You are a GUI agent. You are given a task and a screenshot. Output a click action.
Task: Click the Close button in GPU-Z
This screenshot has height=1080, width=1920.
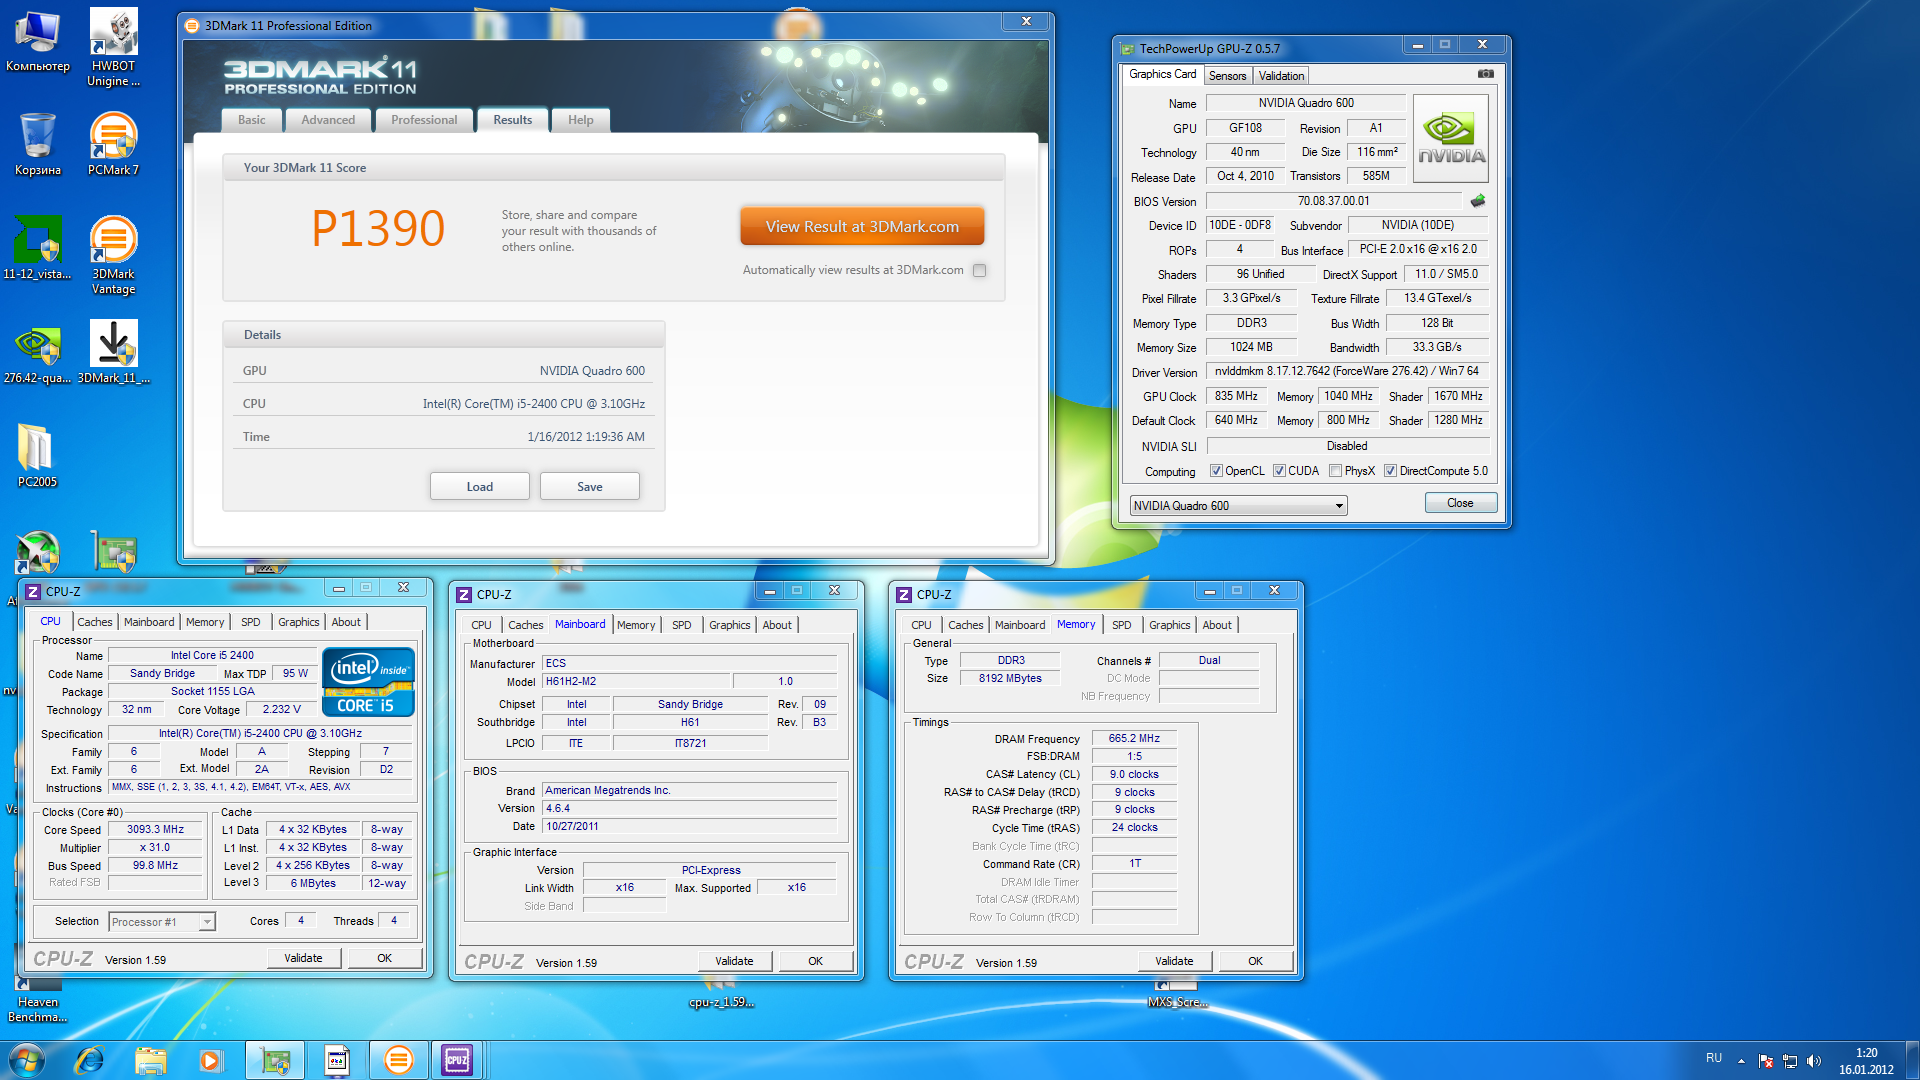point(1460,503)
